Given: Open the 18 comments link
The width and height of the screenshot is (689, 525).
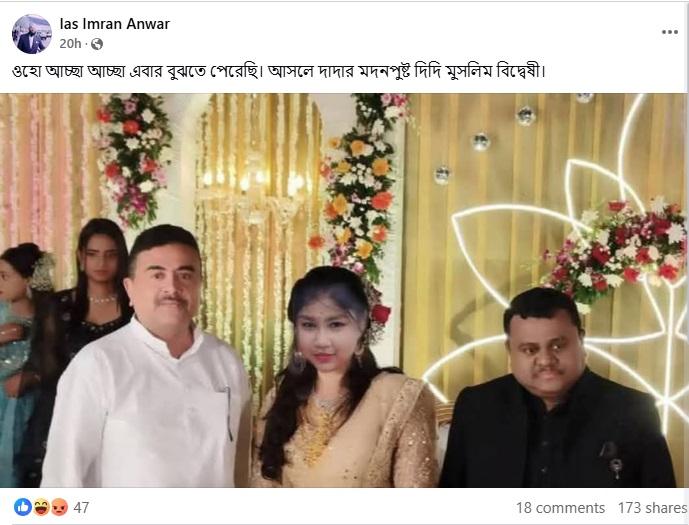Looking at the screenshot, I should [x=560, y=508].
